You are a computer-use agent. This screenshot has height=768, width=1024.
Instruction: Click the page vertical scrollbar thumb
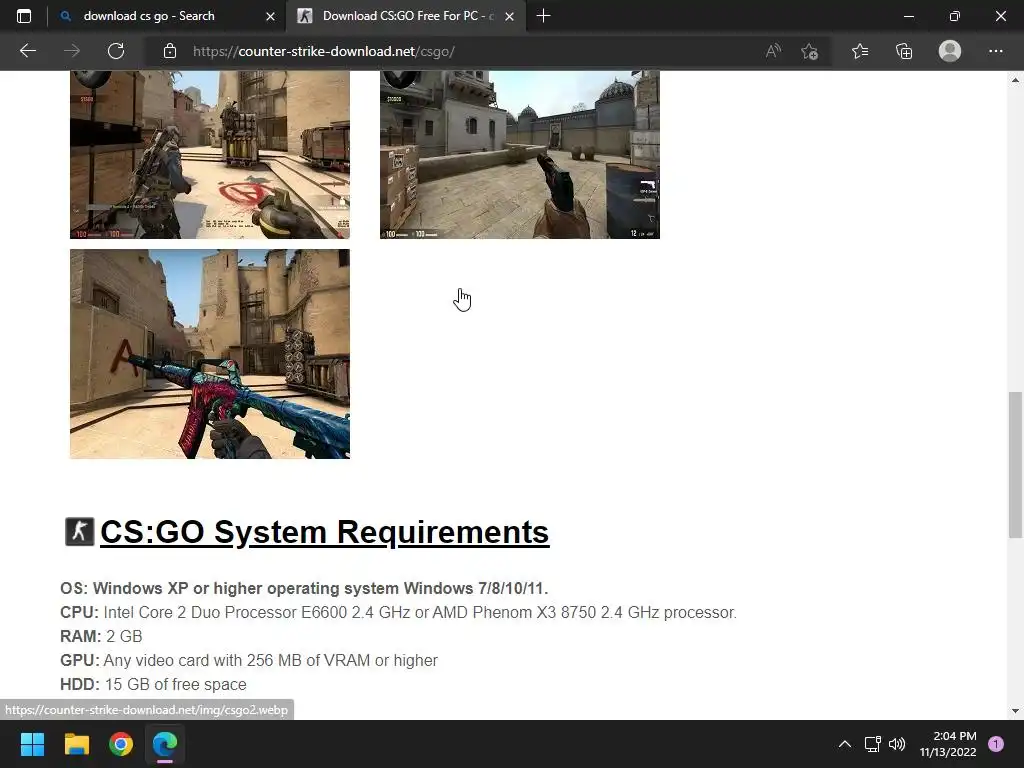point(1015,464)
